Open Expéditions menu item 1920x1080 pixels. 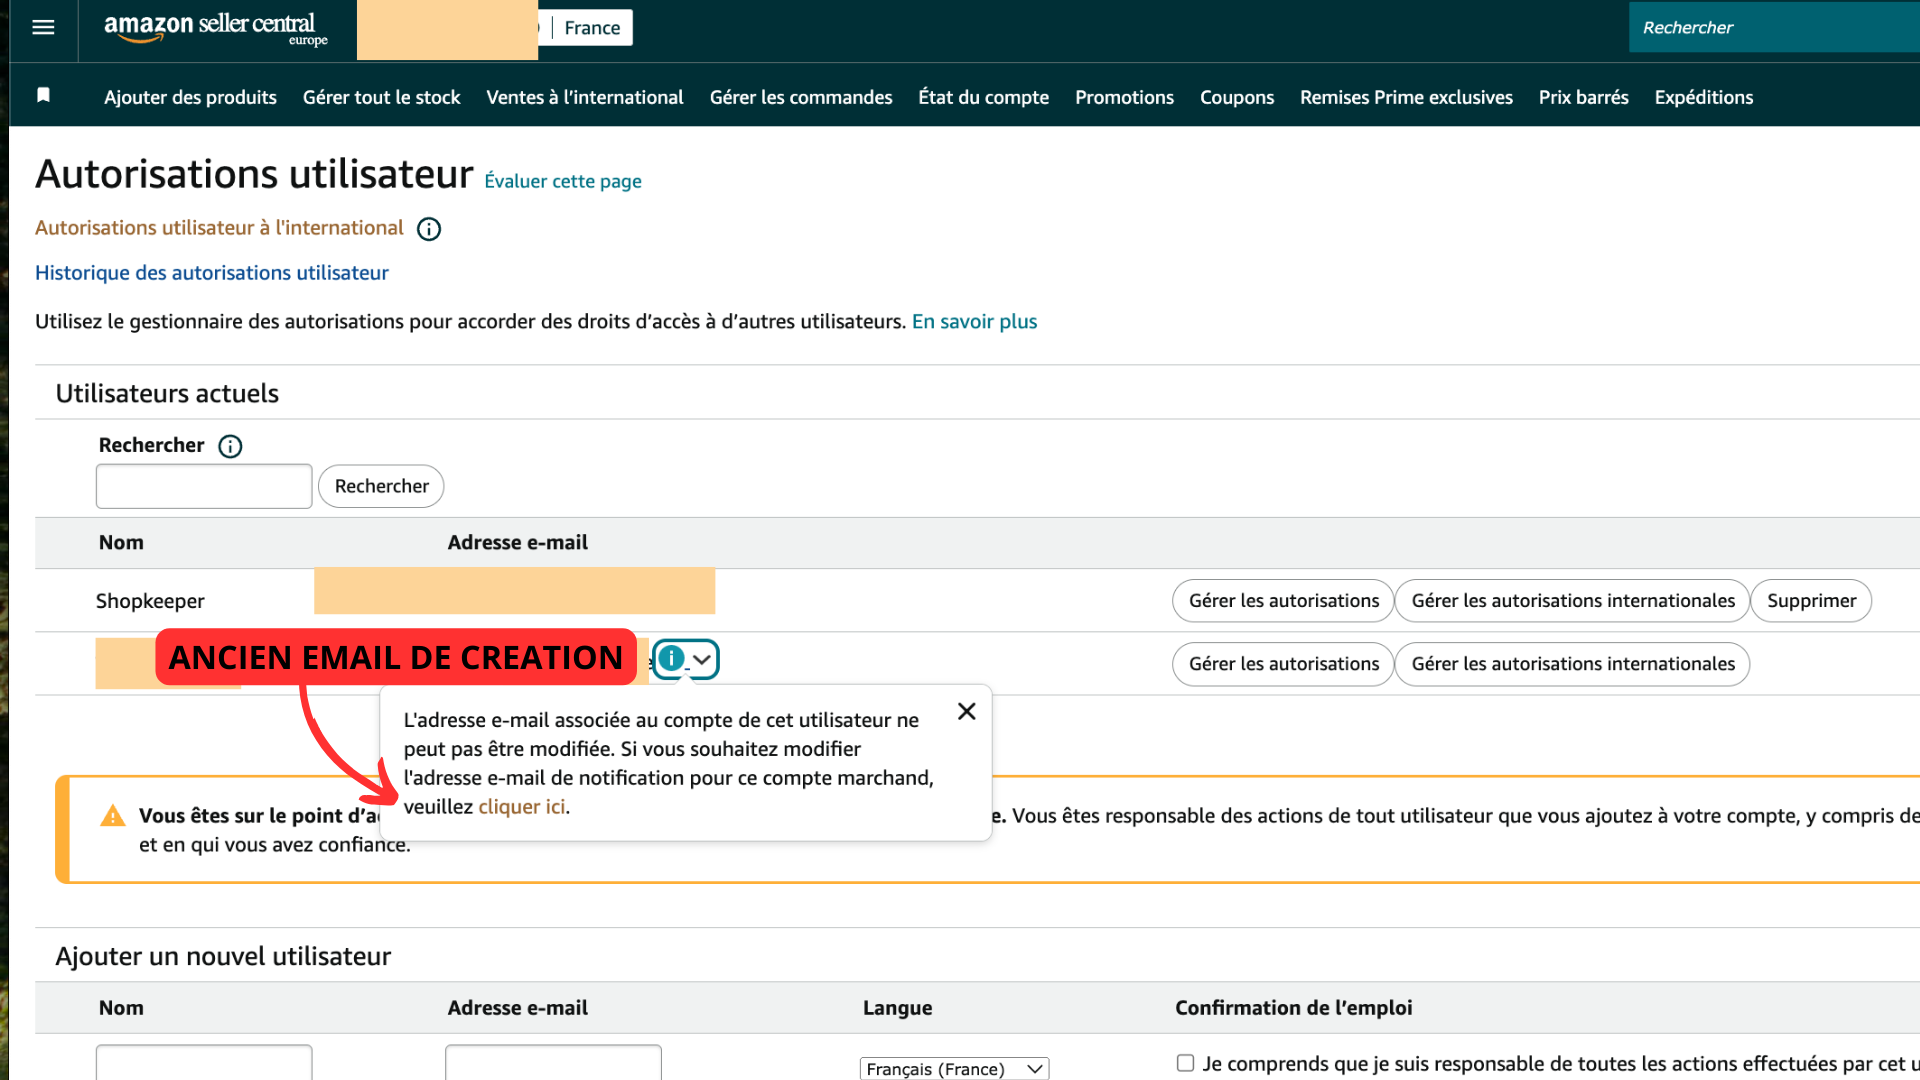(1703, 97)
